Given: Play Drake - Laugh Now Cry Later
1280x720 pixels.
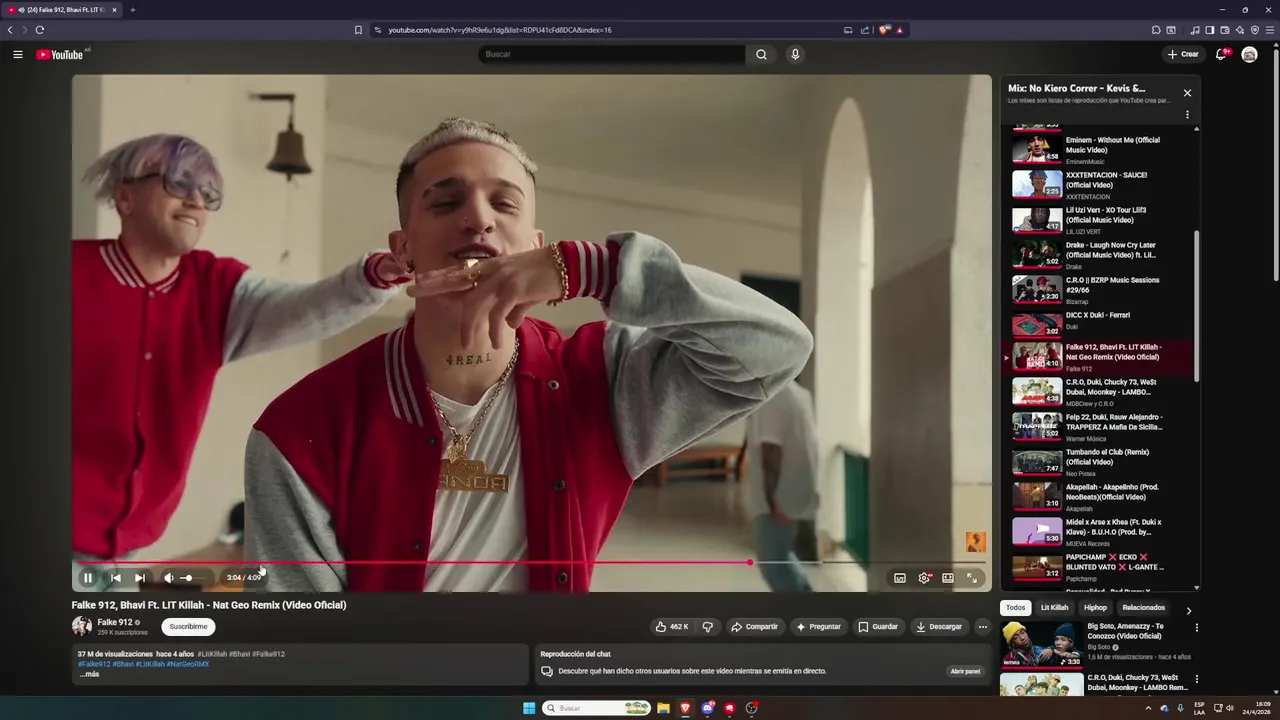Looking at the screenshot, I should click(x=1098, y=254).
